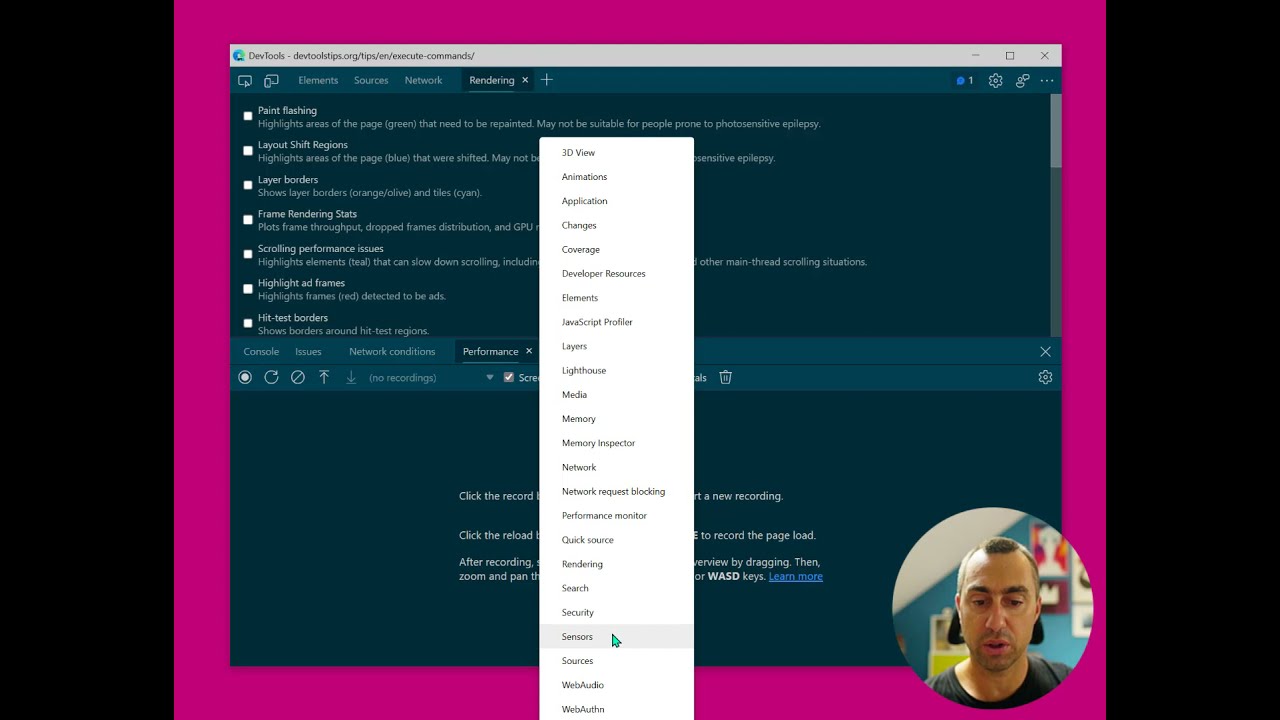Click the collect garbage trash icon
Viewport: 1280px width, 720px height.
726,377
